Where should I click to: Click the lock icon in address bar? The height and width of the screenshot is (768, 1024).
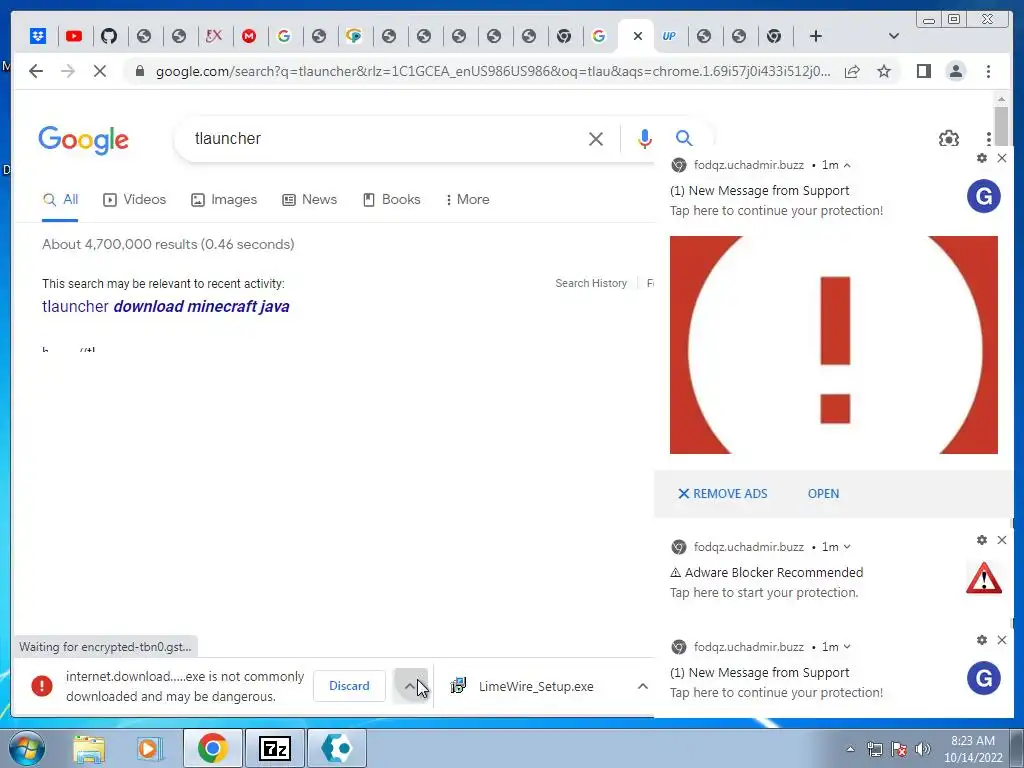click(139, 71)
